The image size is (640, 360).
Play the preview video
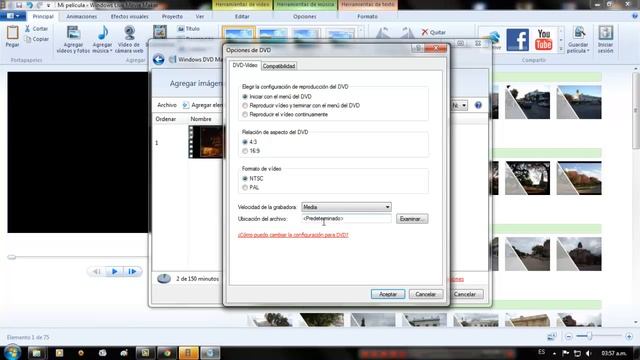click(x=115, y=271)
